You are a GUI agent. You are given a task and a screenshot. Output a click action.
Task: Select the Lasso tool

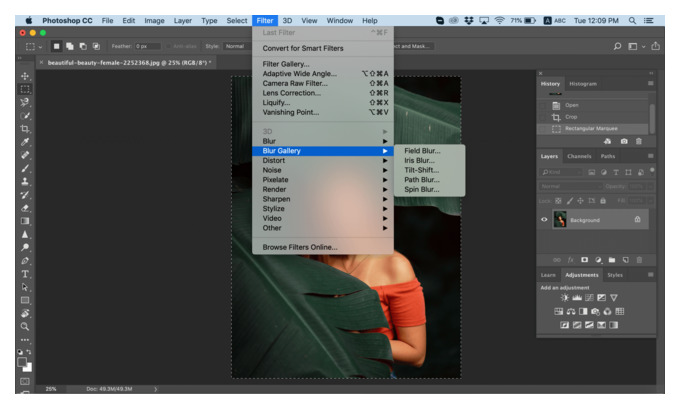pos(25,102)
